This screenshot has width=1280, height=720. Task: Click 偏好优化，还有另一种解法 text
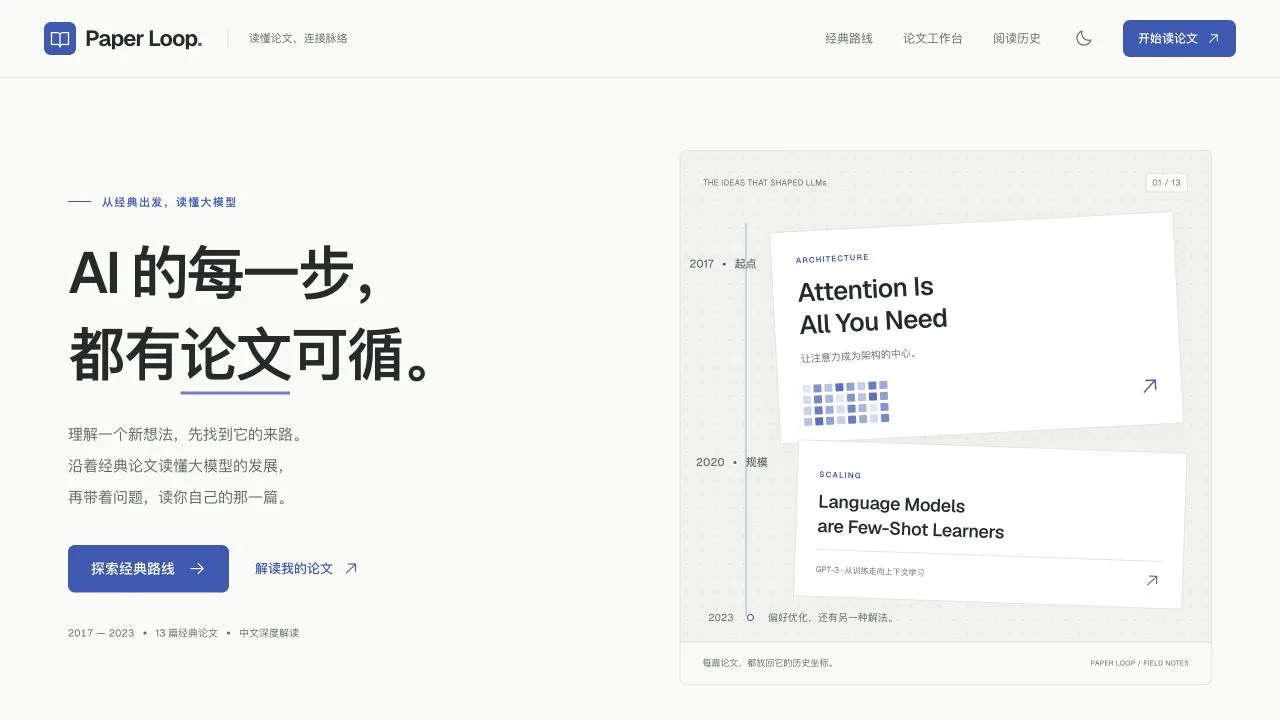(x=831, y=617)
